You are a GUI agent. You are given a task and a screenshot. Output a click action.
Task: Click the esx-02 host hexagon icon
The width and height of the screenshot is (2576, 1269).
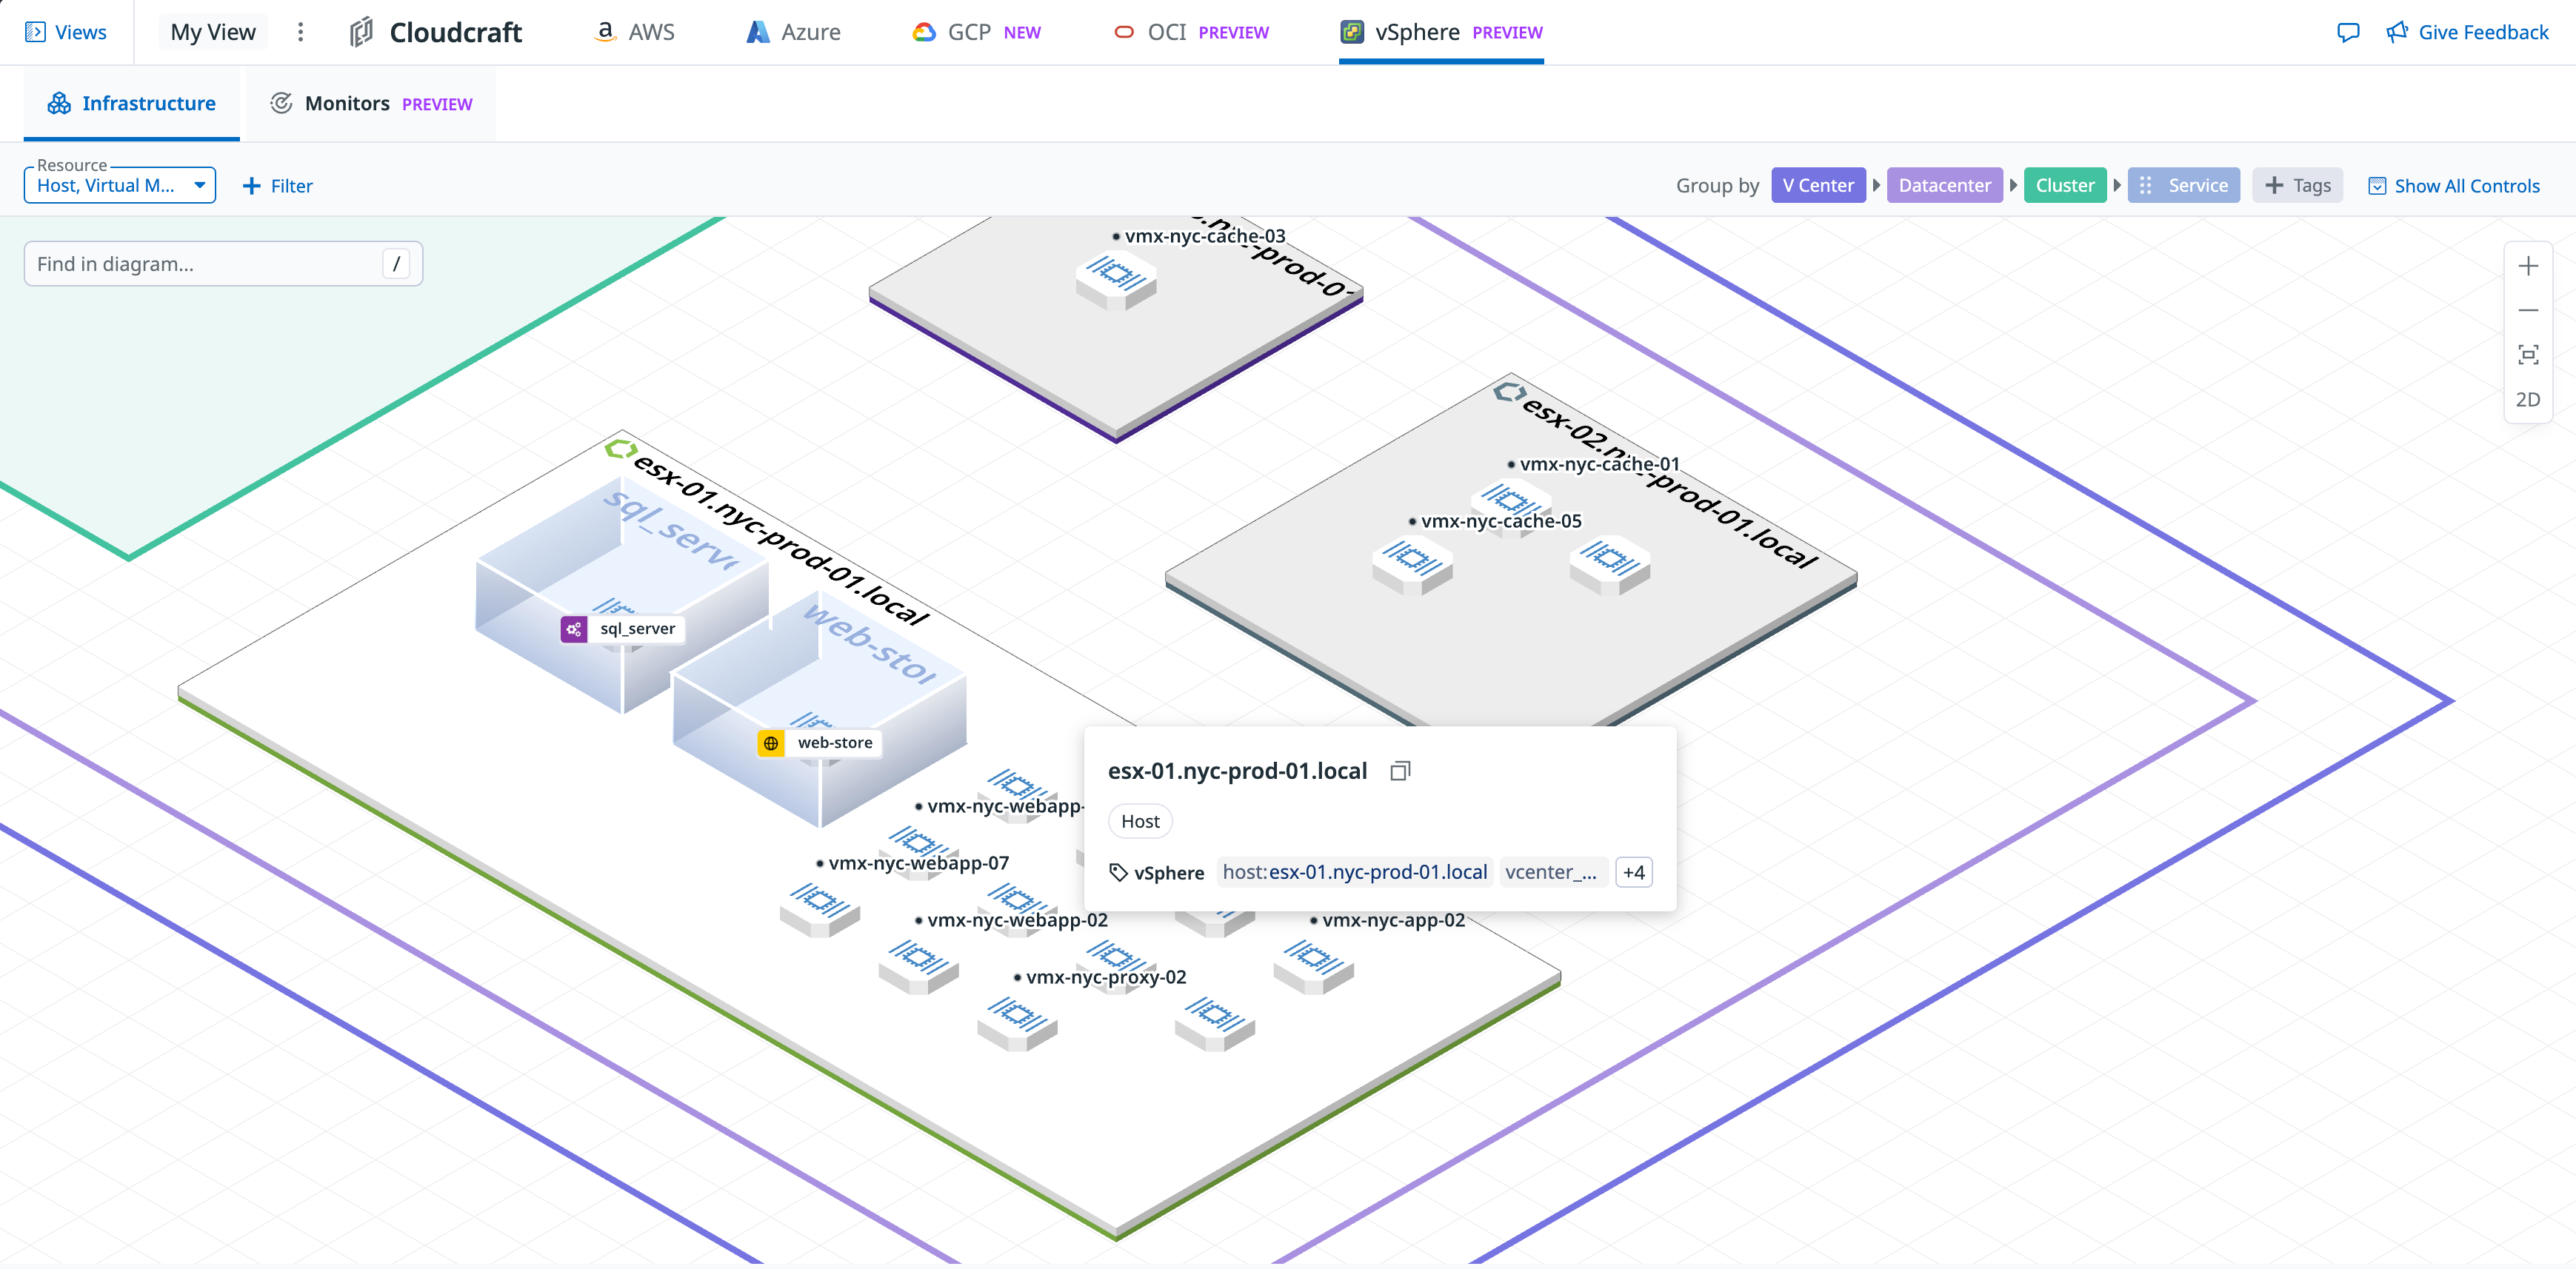pos(1509,392)
